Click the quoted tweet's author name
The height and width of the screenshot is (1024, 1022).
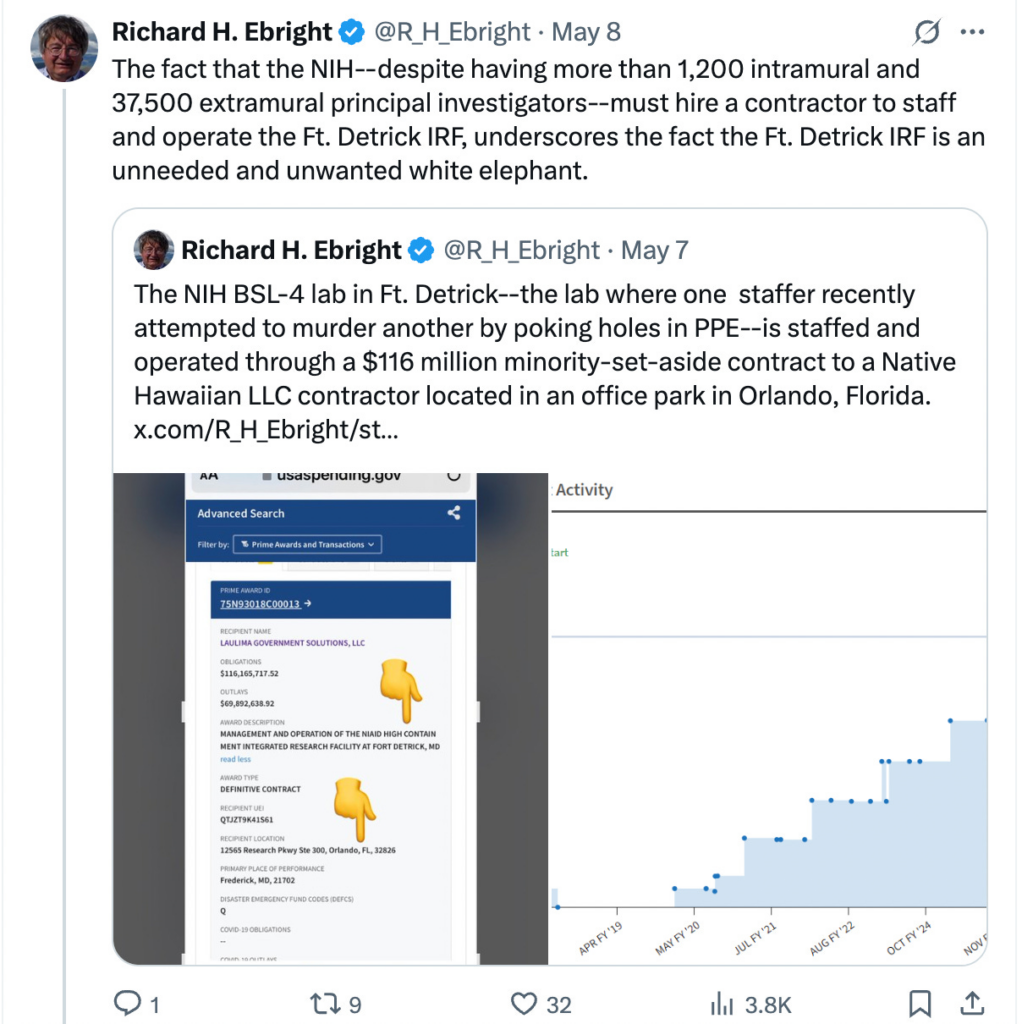pyautogui.click(x=291, y=250)
